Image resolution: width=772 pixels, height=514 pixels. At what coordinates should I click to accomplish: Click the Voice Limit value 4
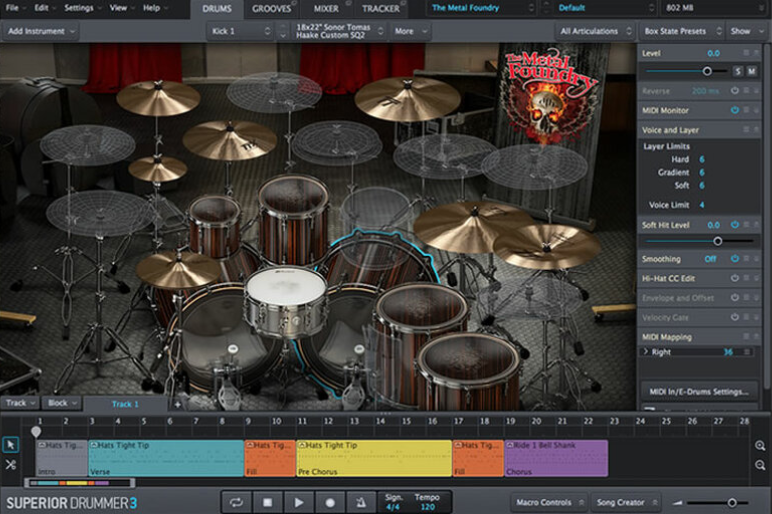[702, 205]
